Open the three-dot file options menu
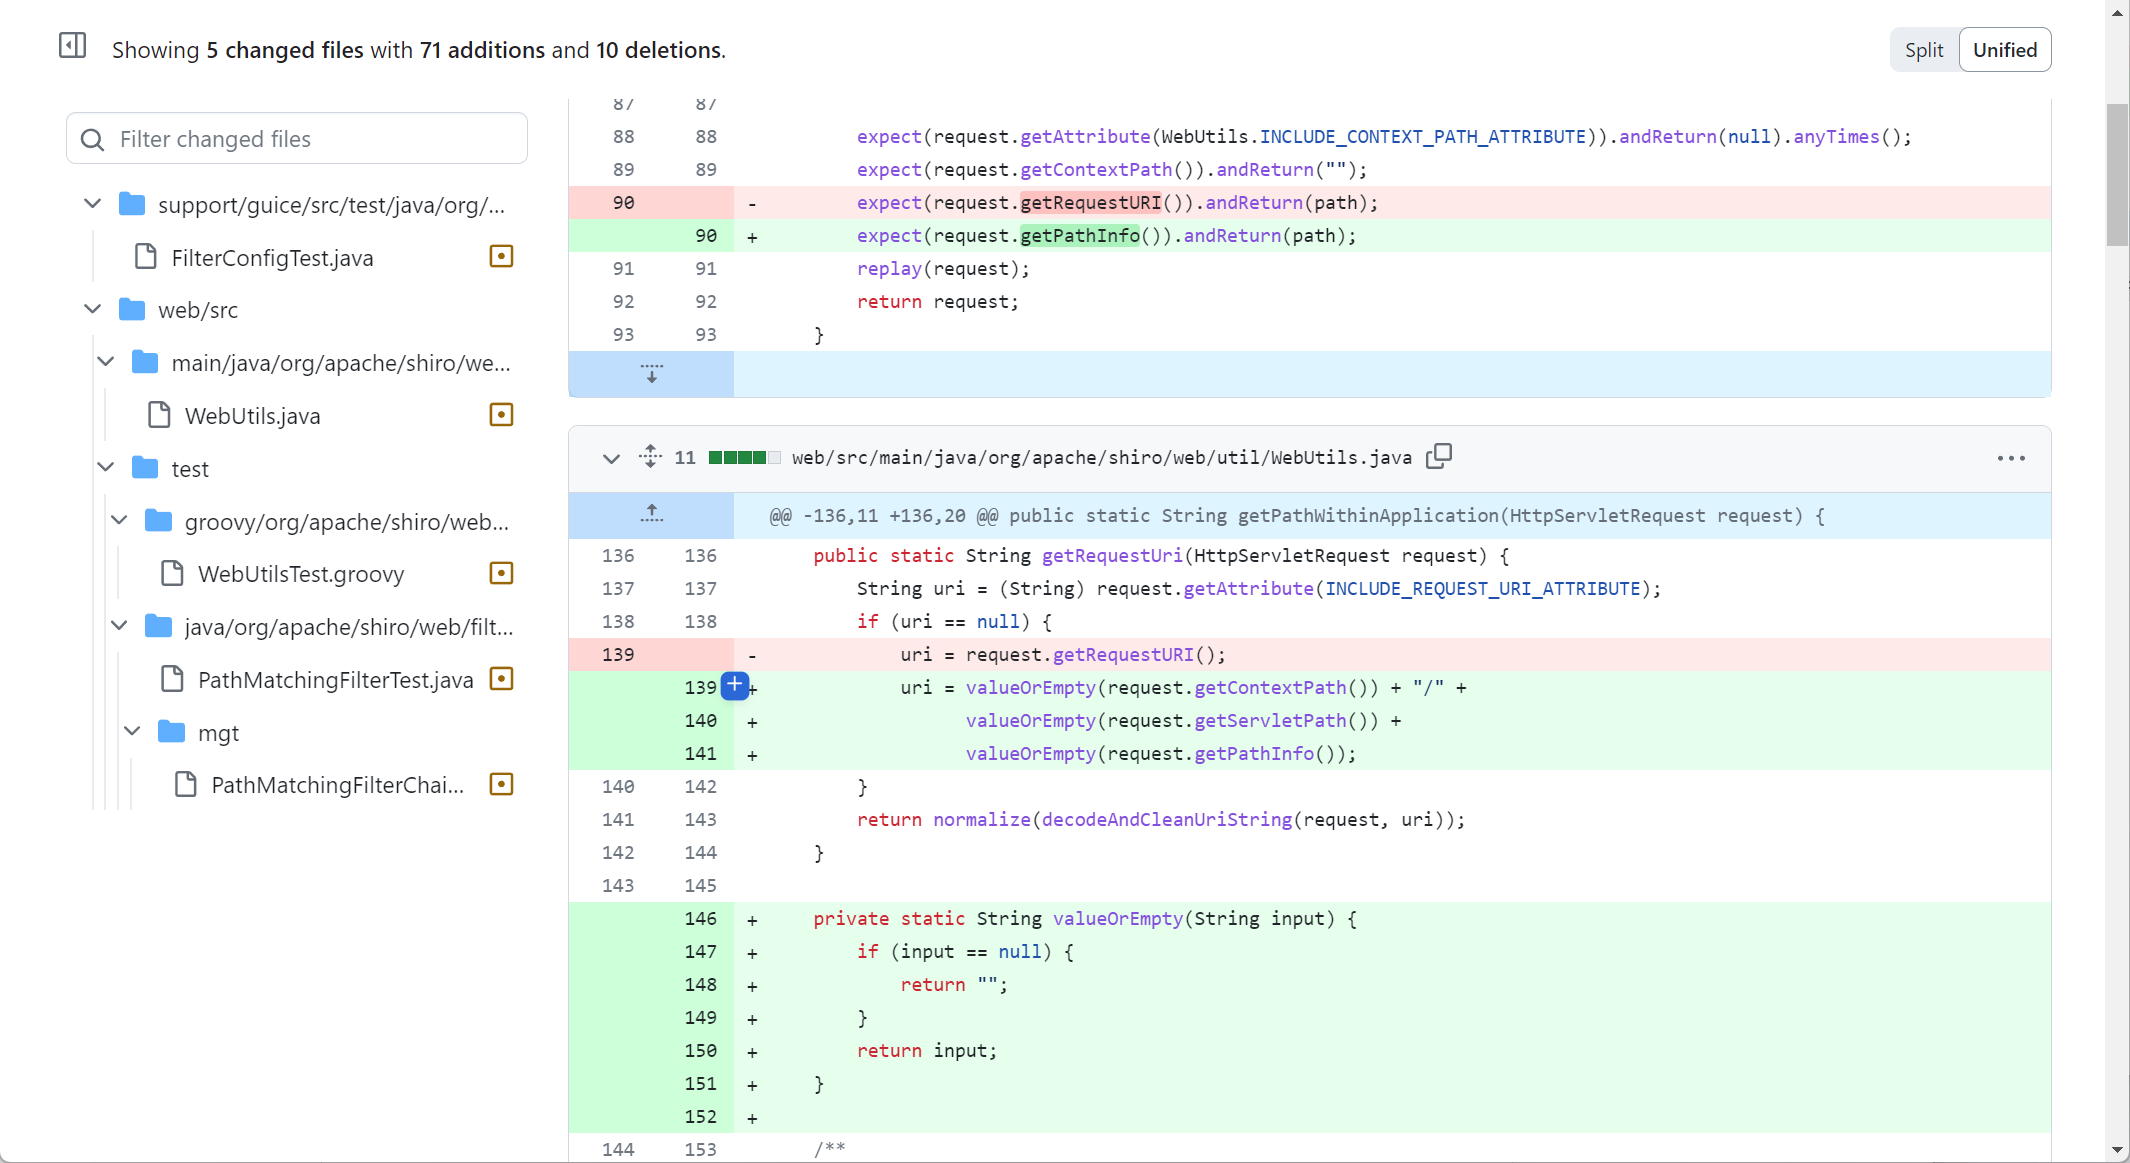 2010,458
